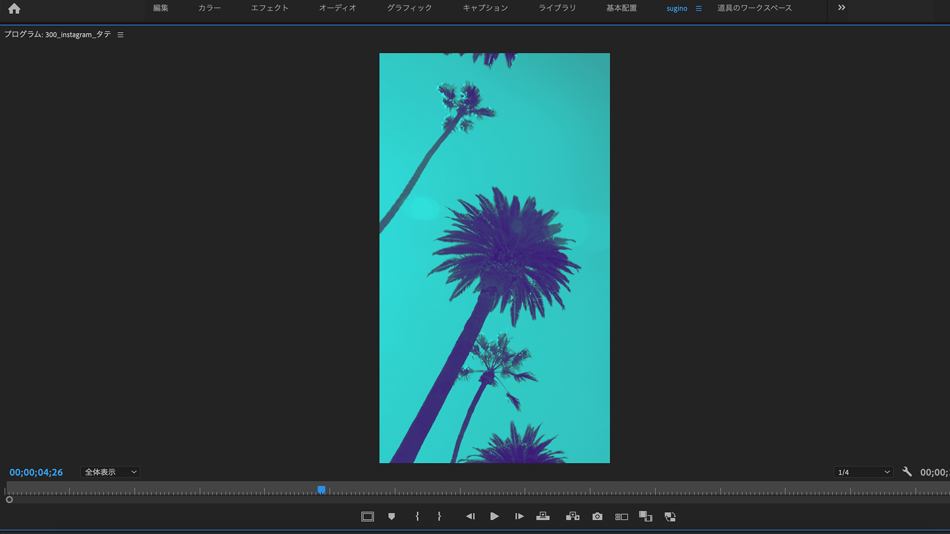
Task: Switch to the カラー workspace tab
Action: pos(209,8)
